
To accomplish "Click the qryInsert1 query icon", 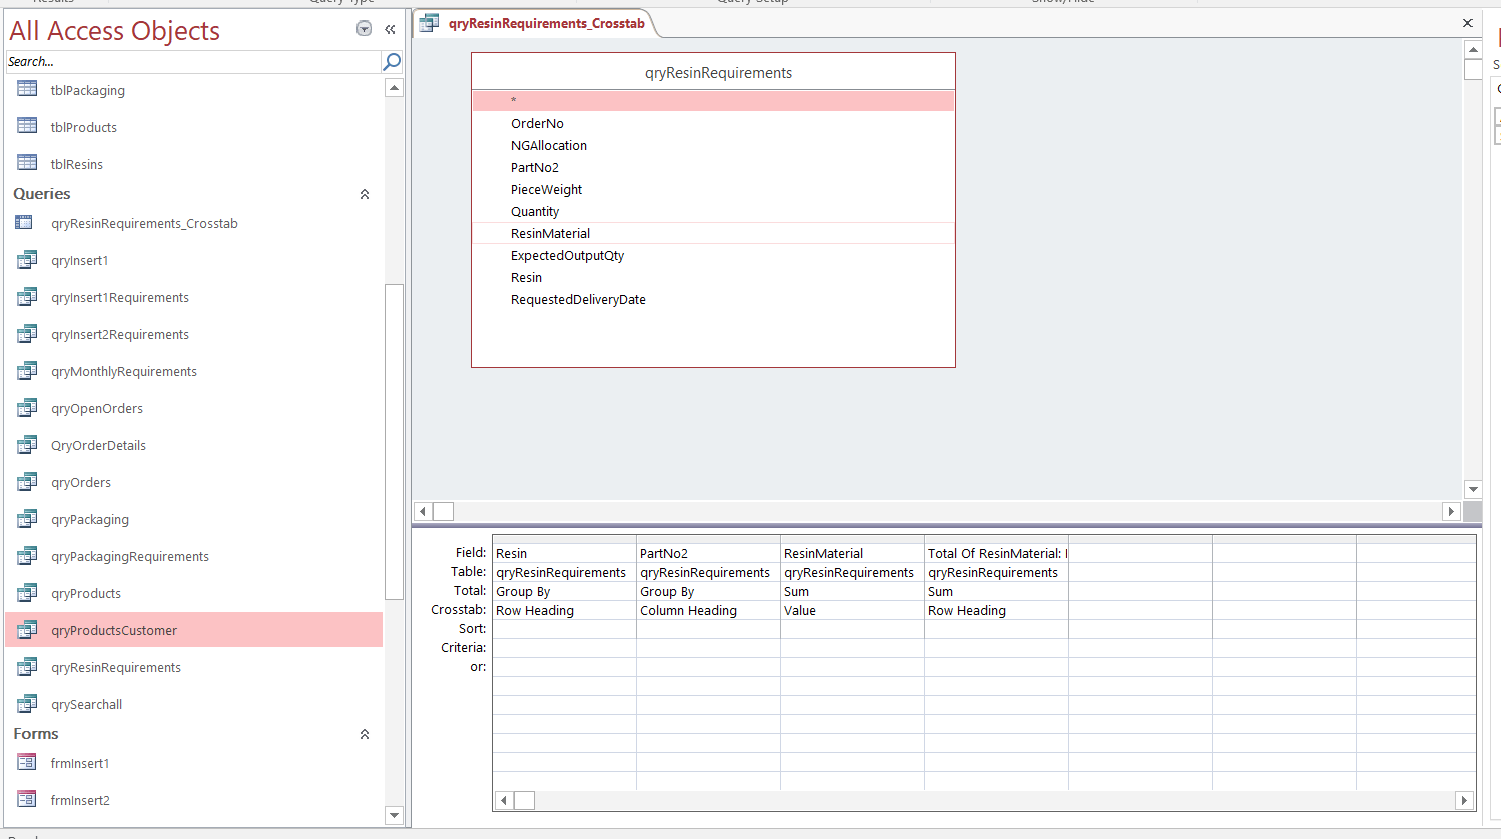I will pyautogui.click(x=29, y=260).
